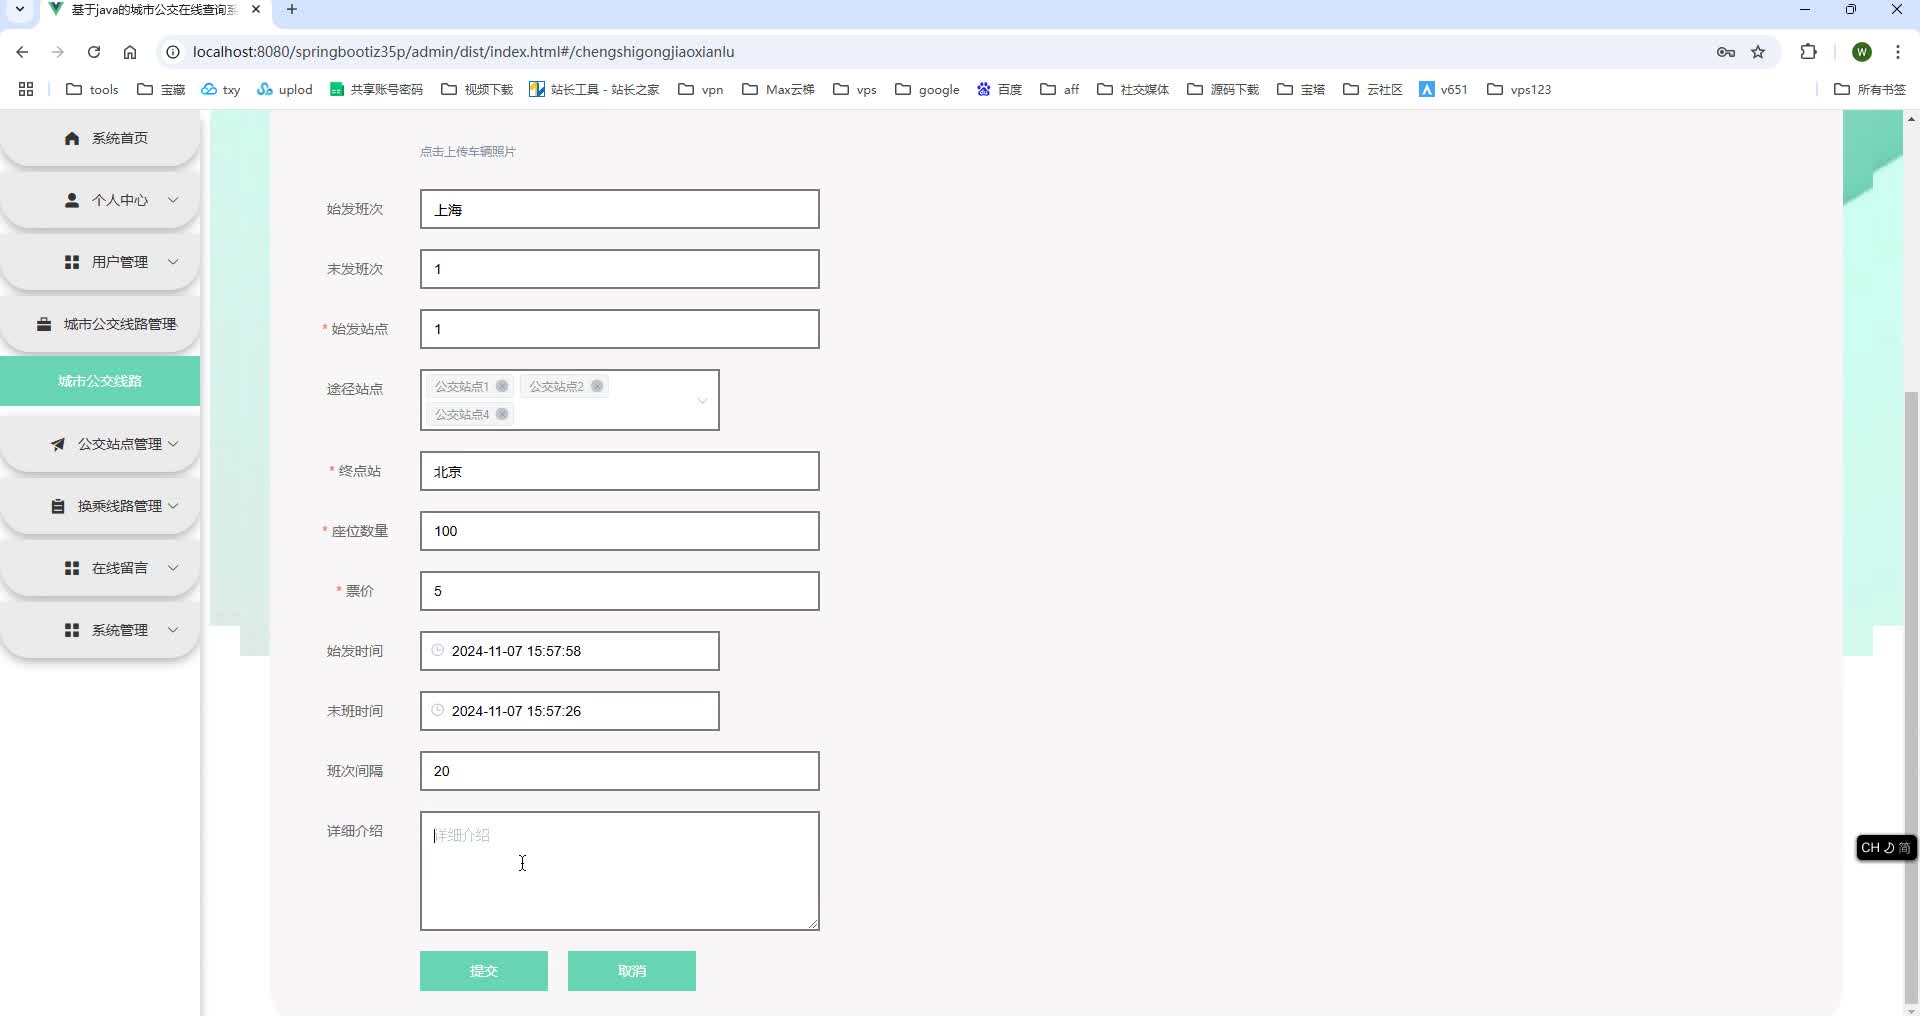Open the 始发时间 datetime picker
Viewport: 1920px width, 1016px height.
click(569, 651)
